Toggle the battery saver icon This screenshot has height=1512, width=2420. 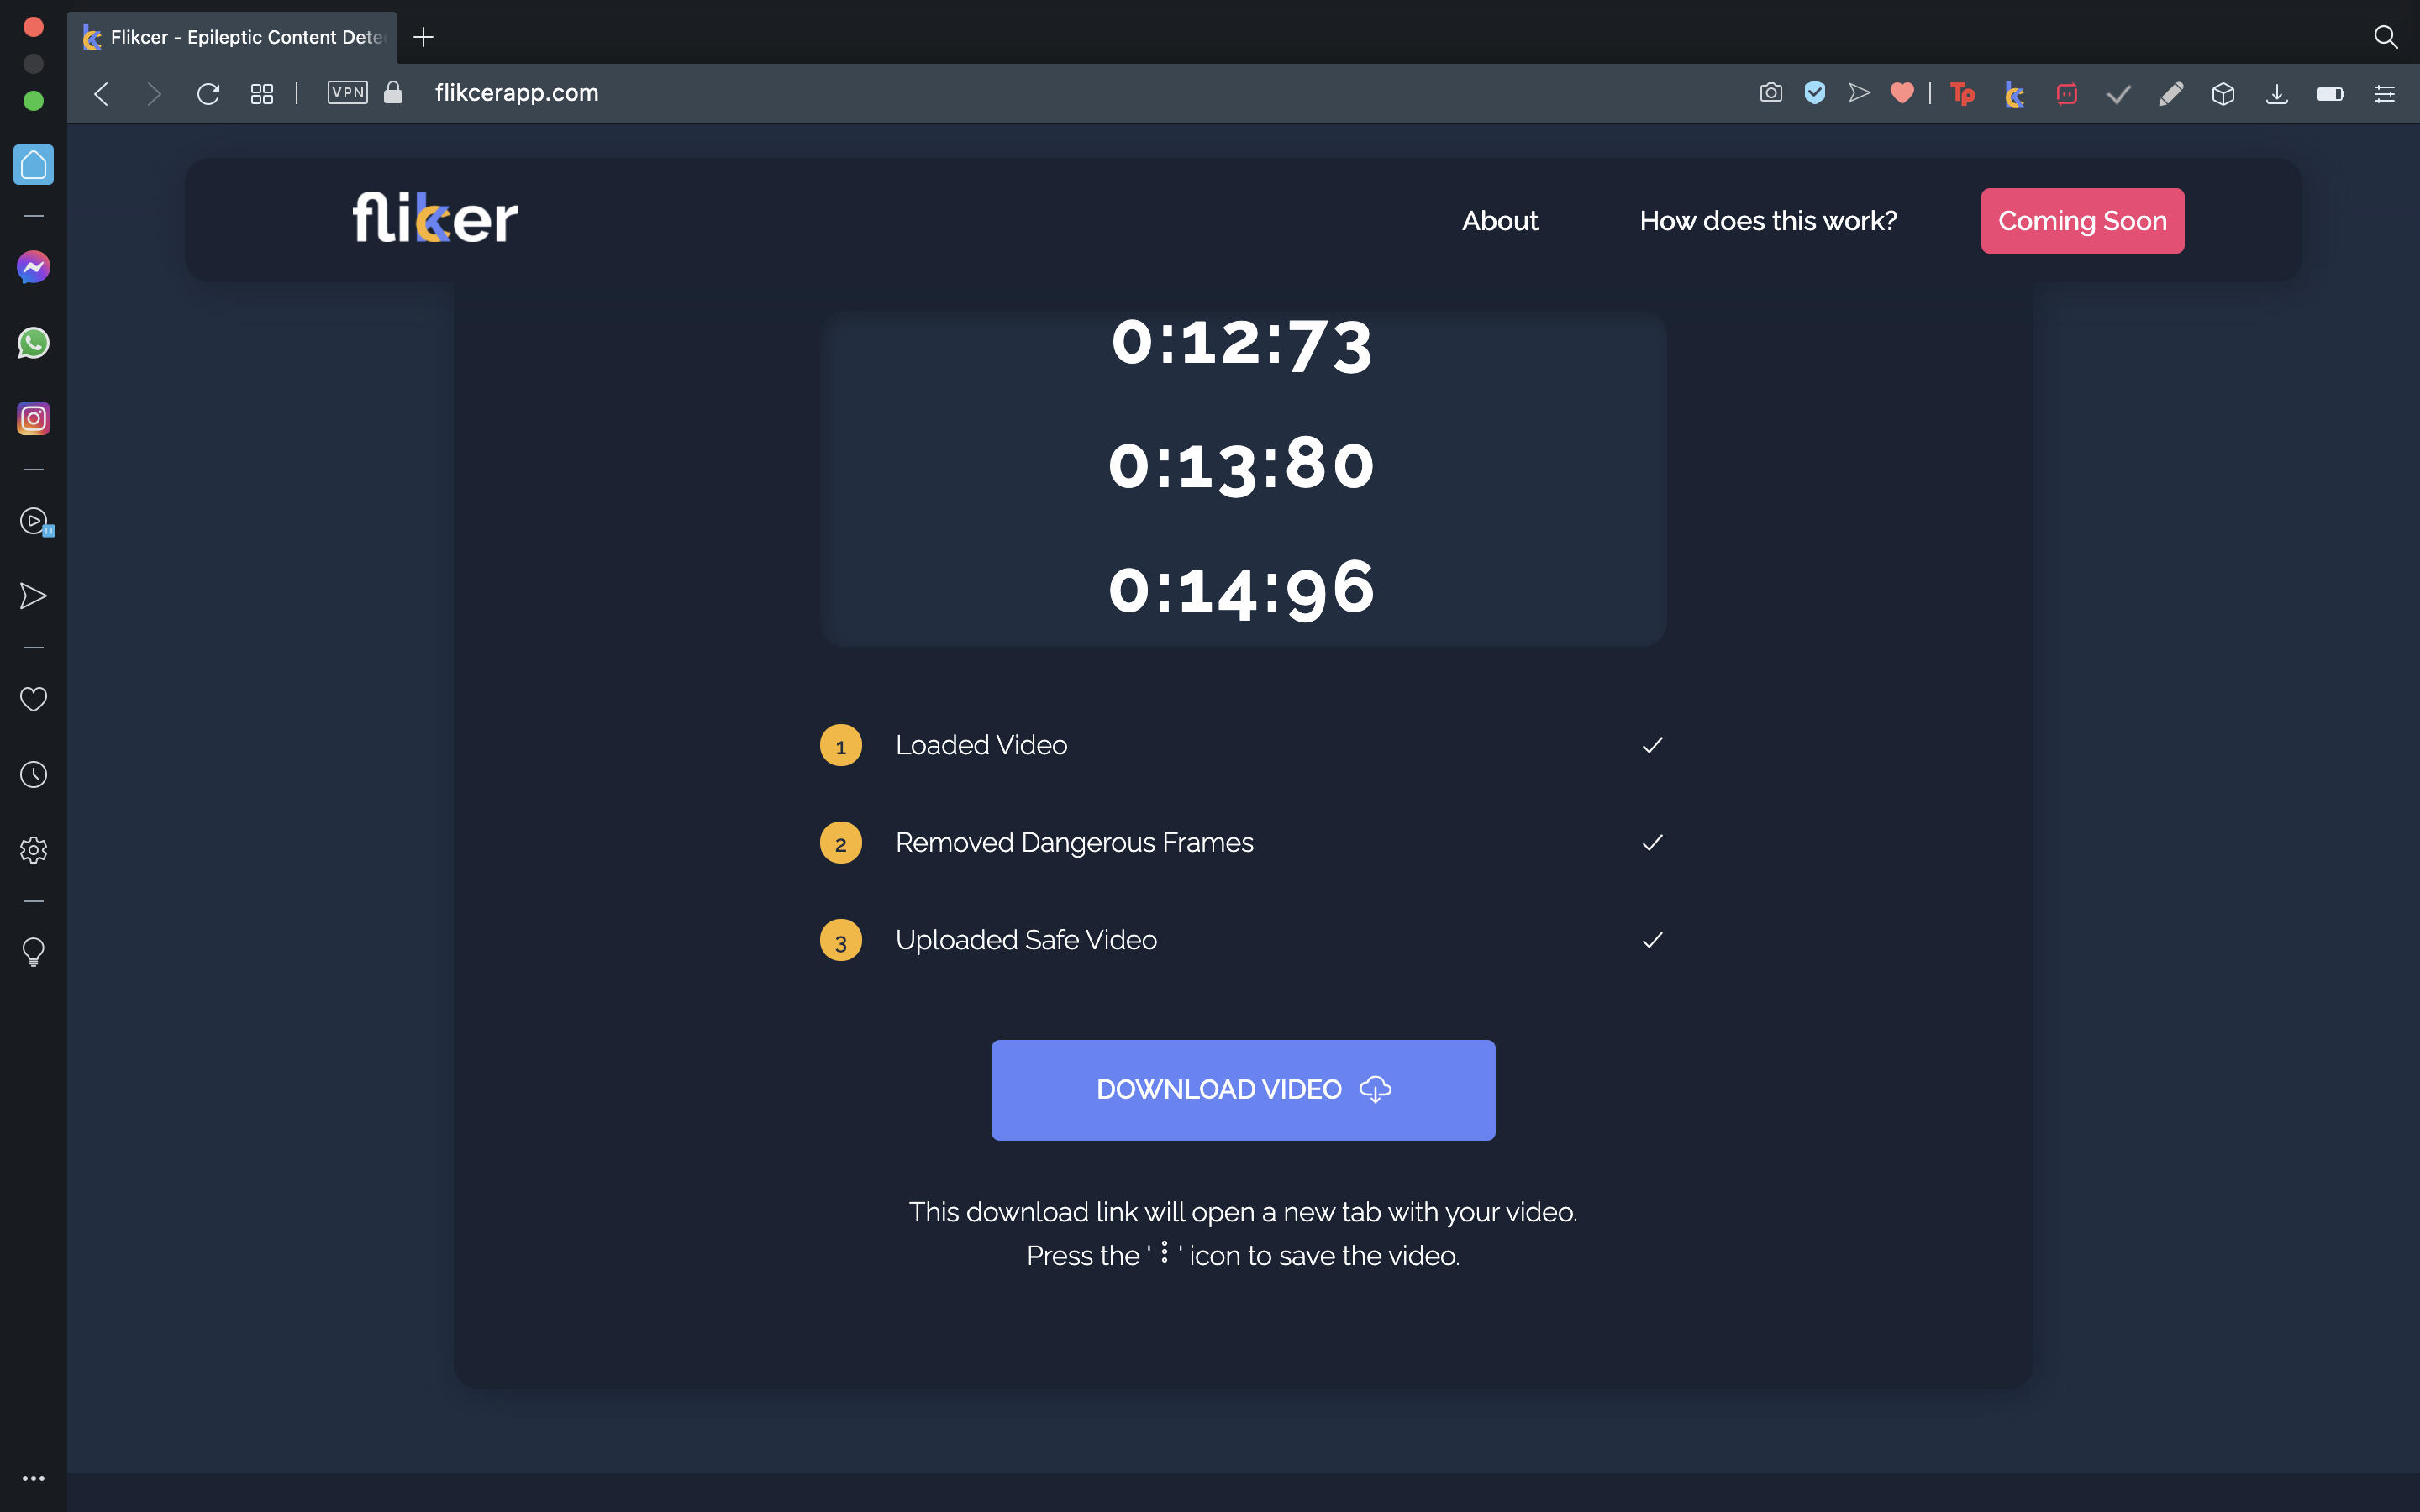pyautogui.click(x=2330, y=94)
